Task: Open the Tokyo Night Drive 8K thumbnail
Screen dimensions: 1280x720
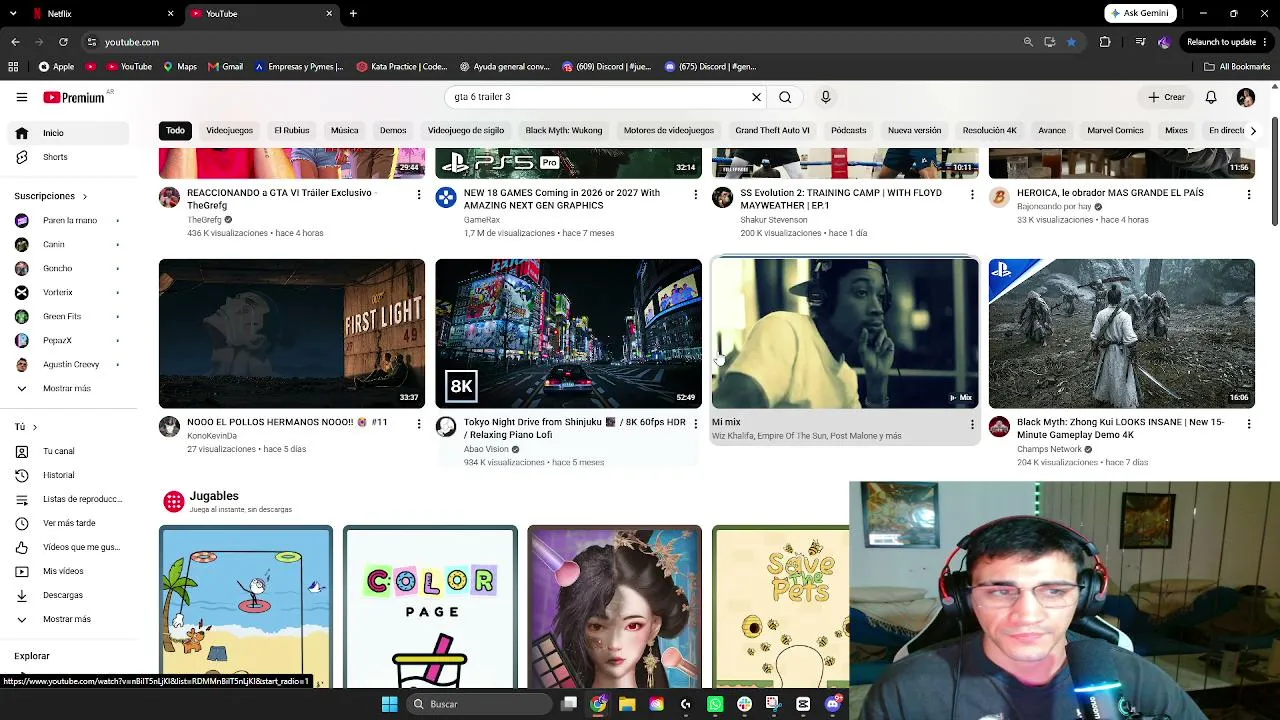Action: click(568, 334)
